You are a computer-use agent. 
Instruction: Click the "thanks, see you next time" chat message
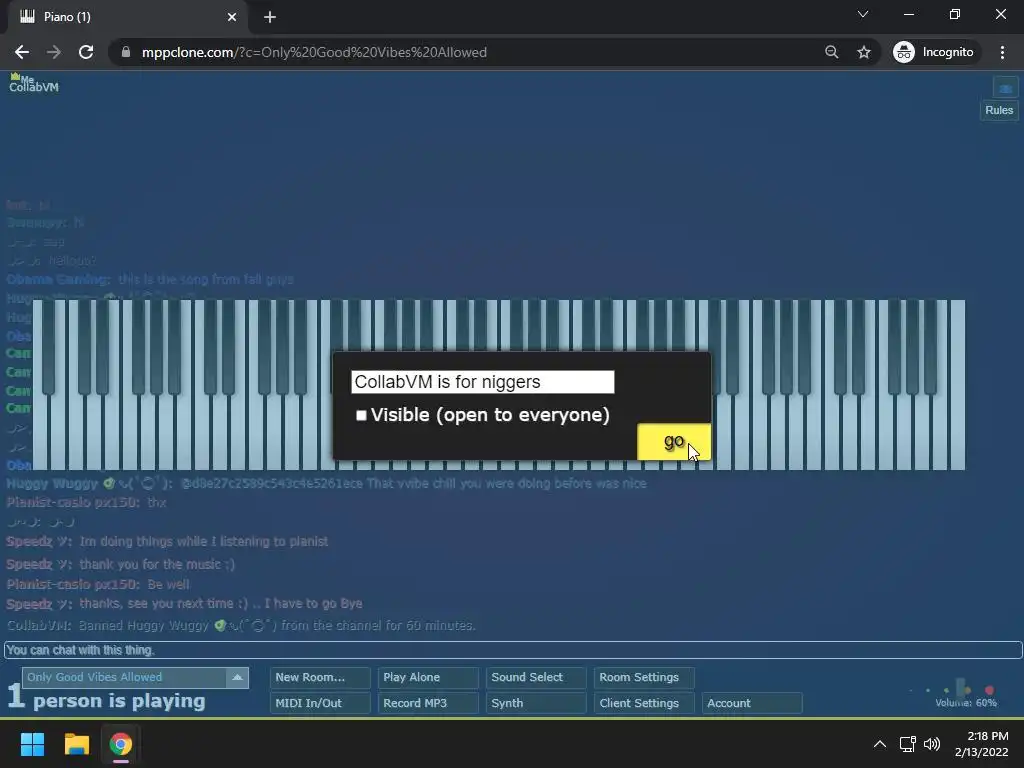click(x=221, y=603)
